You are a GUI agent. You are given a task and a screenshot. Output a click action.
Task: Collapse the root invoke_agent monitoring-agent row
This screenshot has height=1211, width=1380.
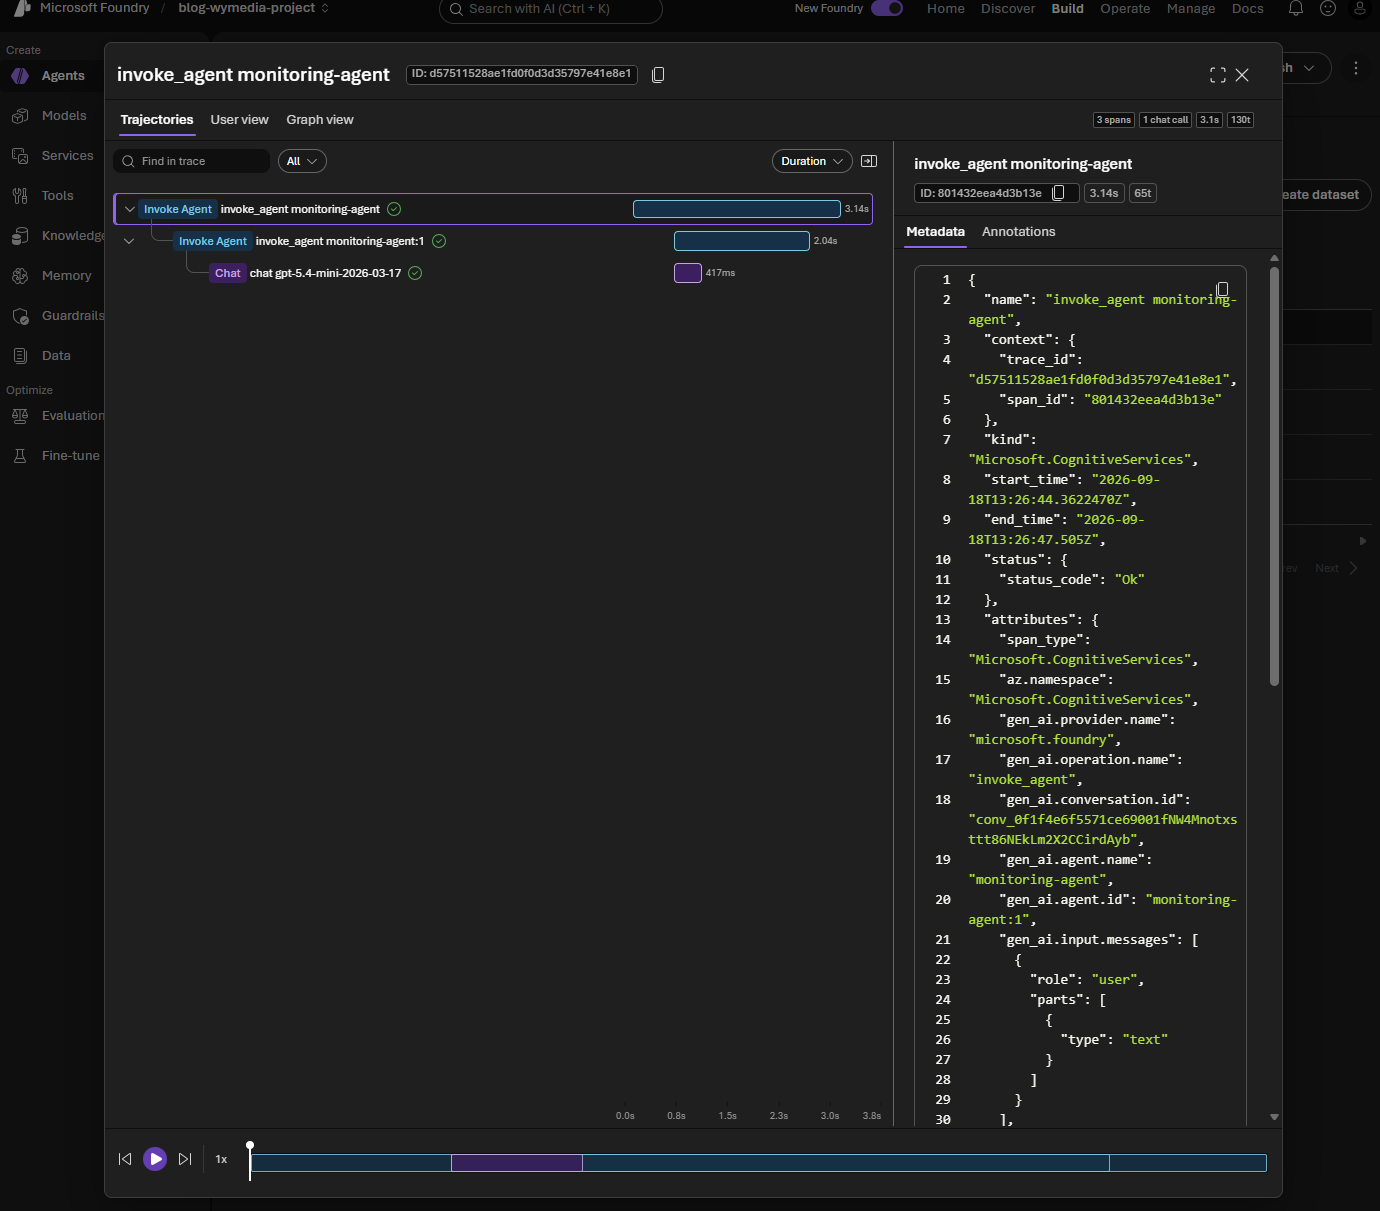[130, 209]
